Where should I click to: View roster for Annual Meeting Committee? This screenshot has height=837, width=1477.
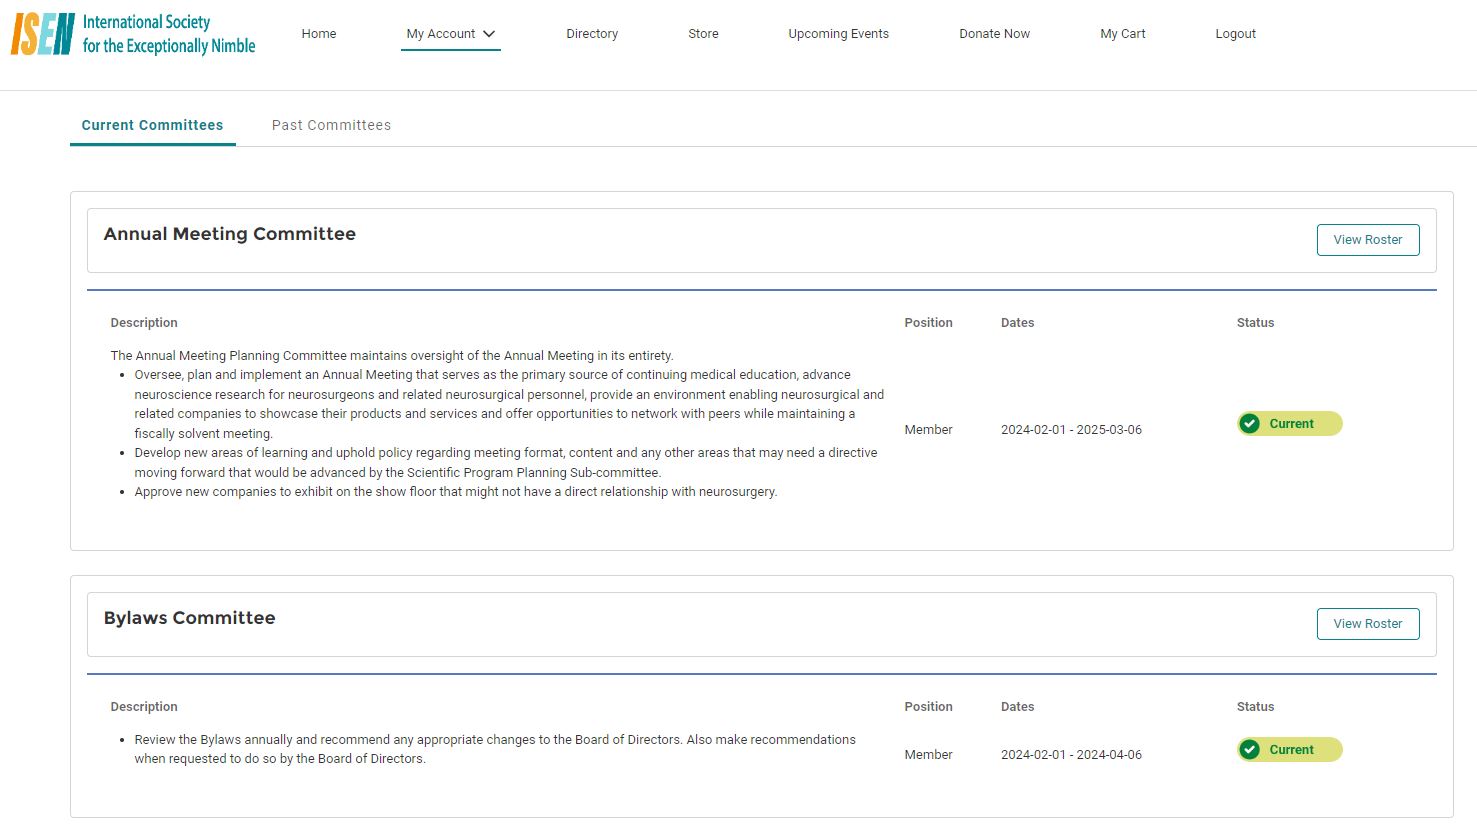click(x=1367, y=240)
